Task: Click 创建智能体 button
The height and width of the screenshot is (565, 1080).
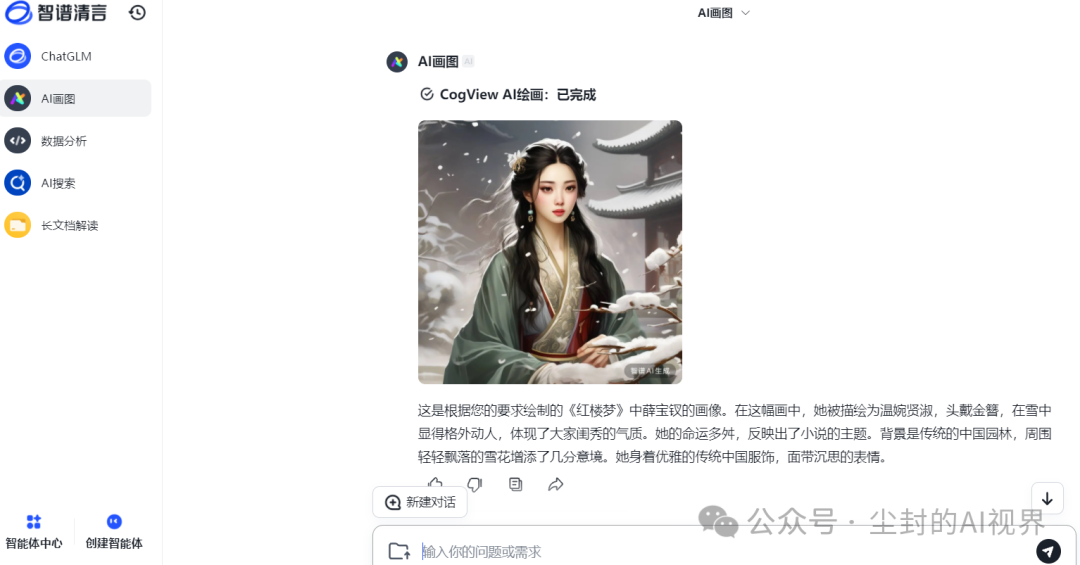Action: [114, 531]
